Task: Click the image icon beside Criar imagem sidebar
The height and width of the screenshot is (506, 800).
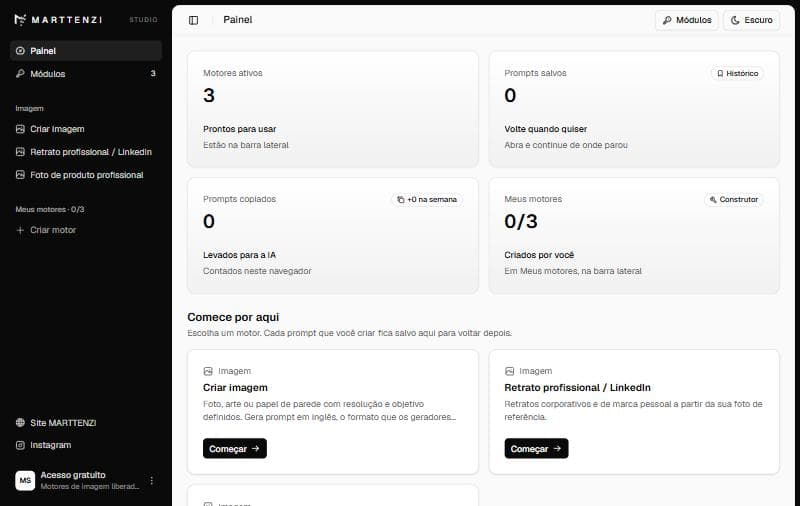Action: pyautogui.click(x=20, y=129)
